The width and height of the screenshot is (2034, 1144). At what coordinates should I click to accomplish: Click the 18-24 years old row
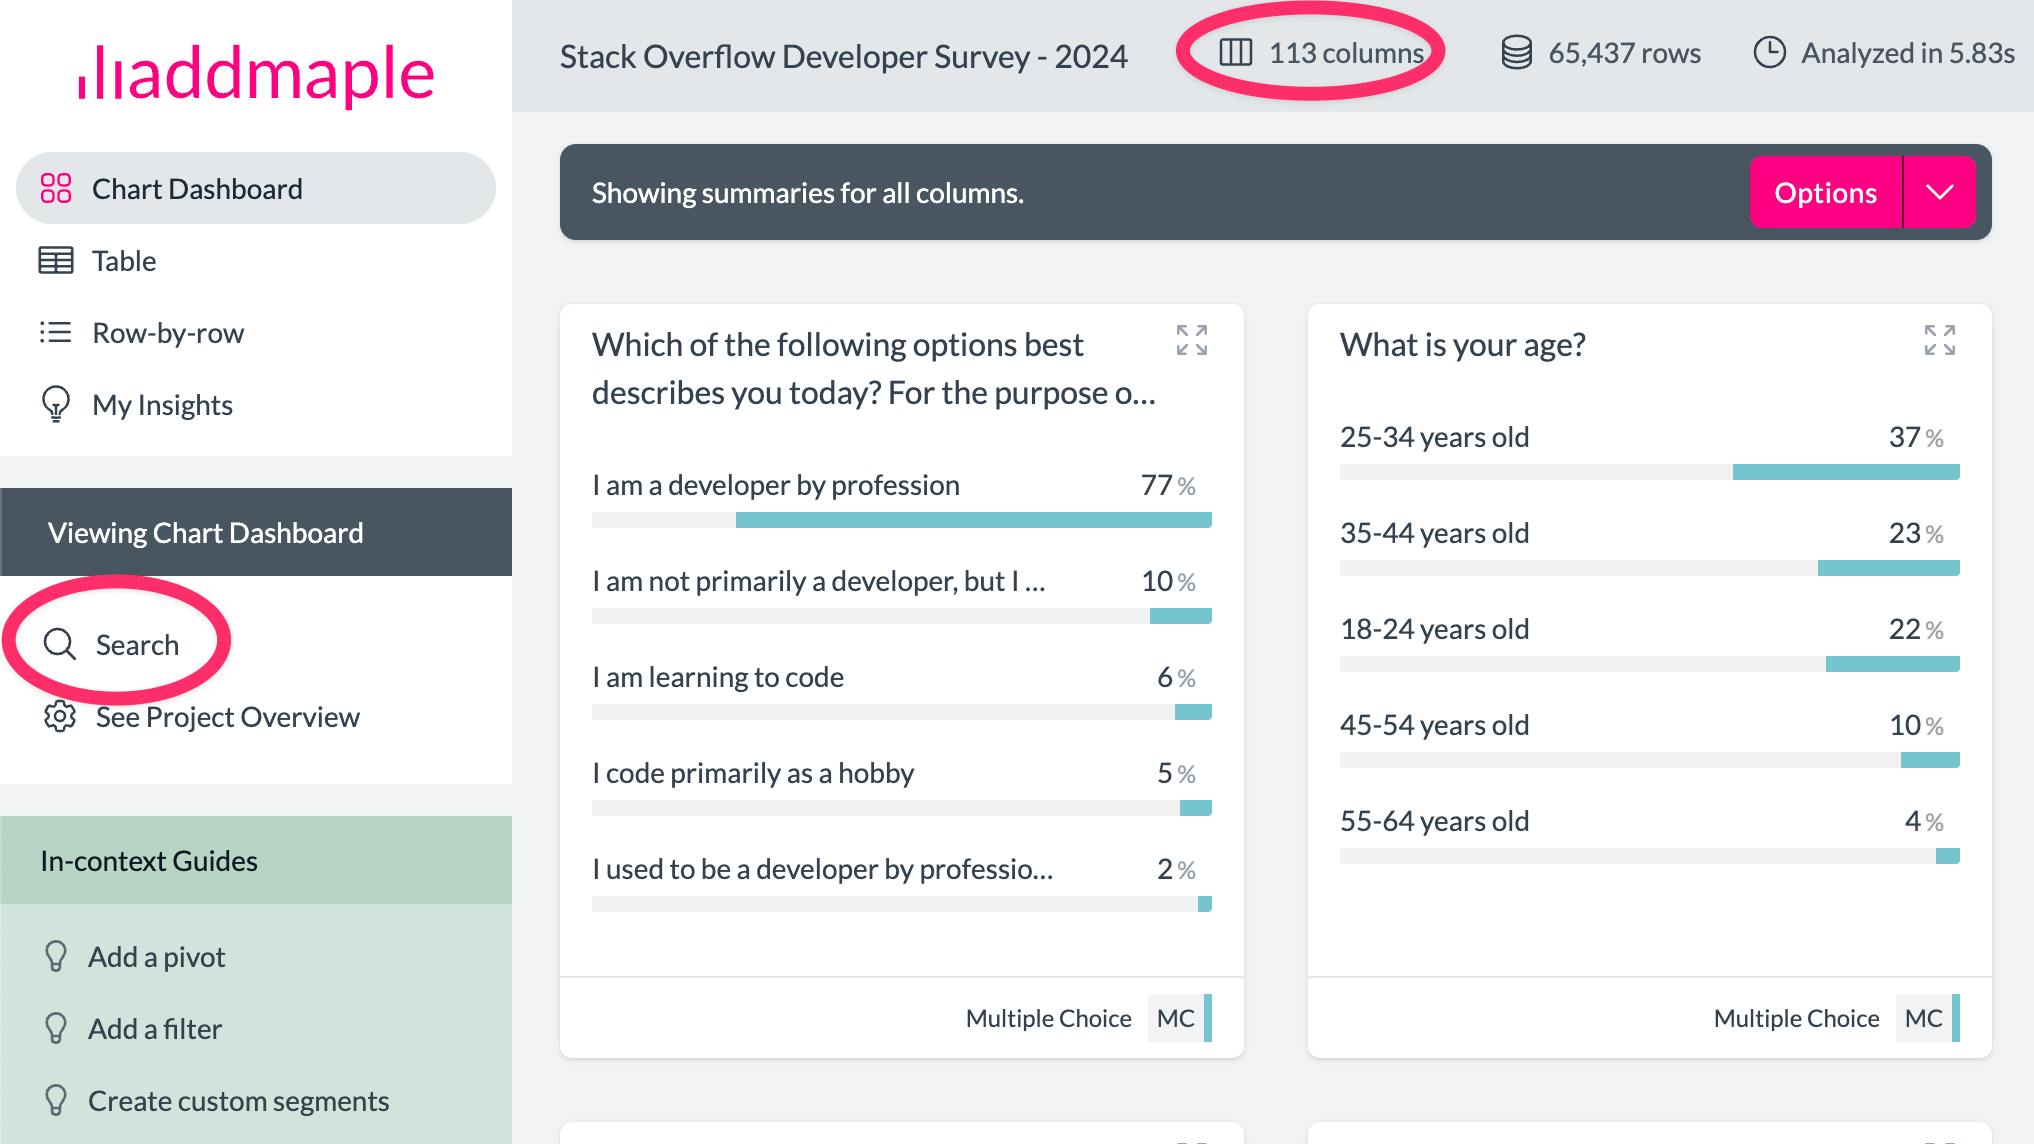coord(1650,644)
